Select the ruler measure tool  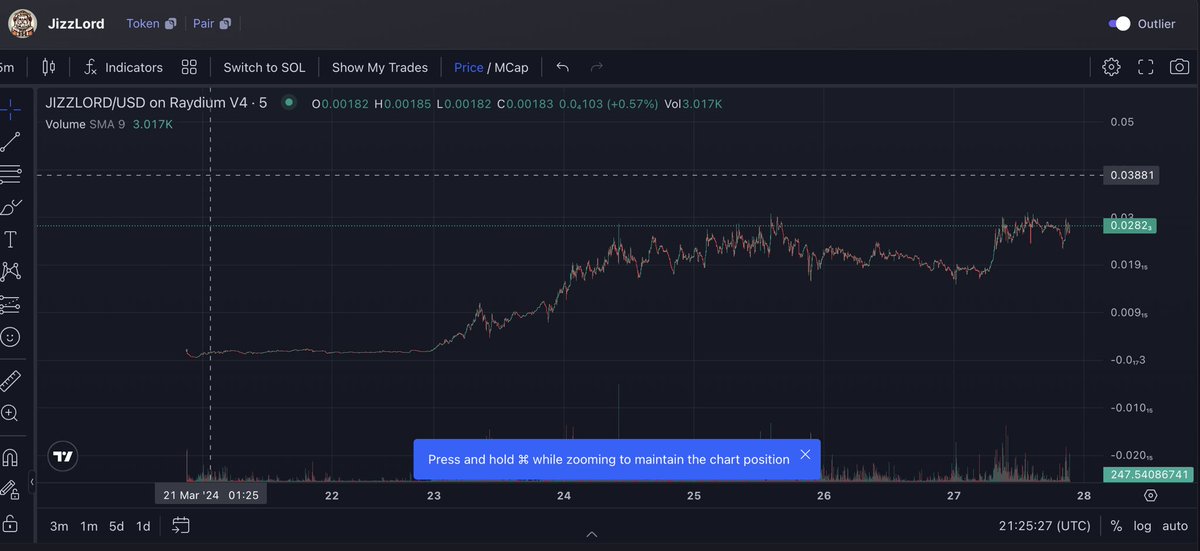coord(10,380)
